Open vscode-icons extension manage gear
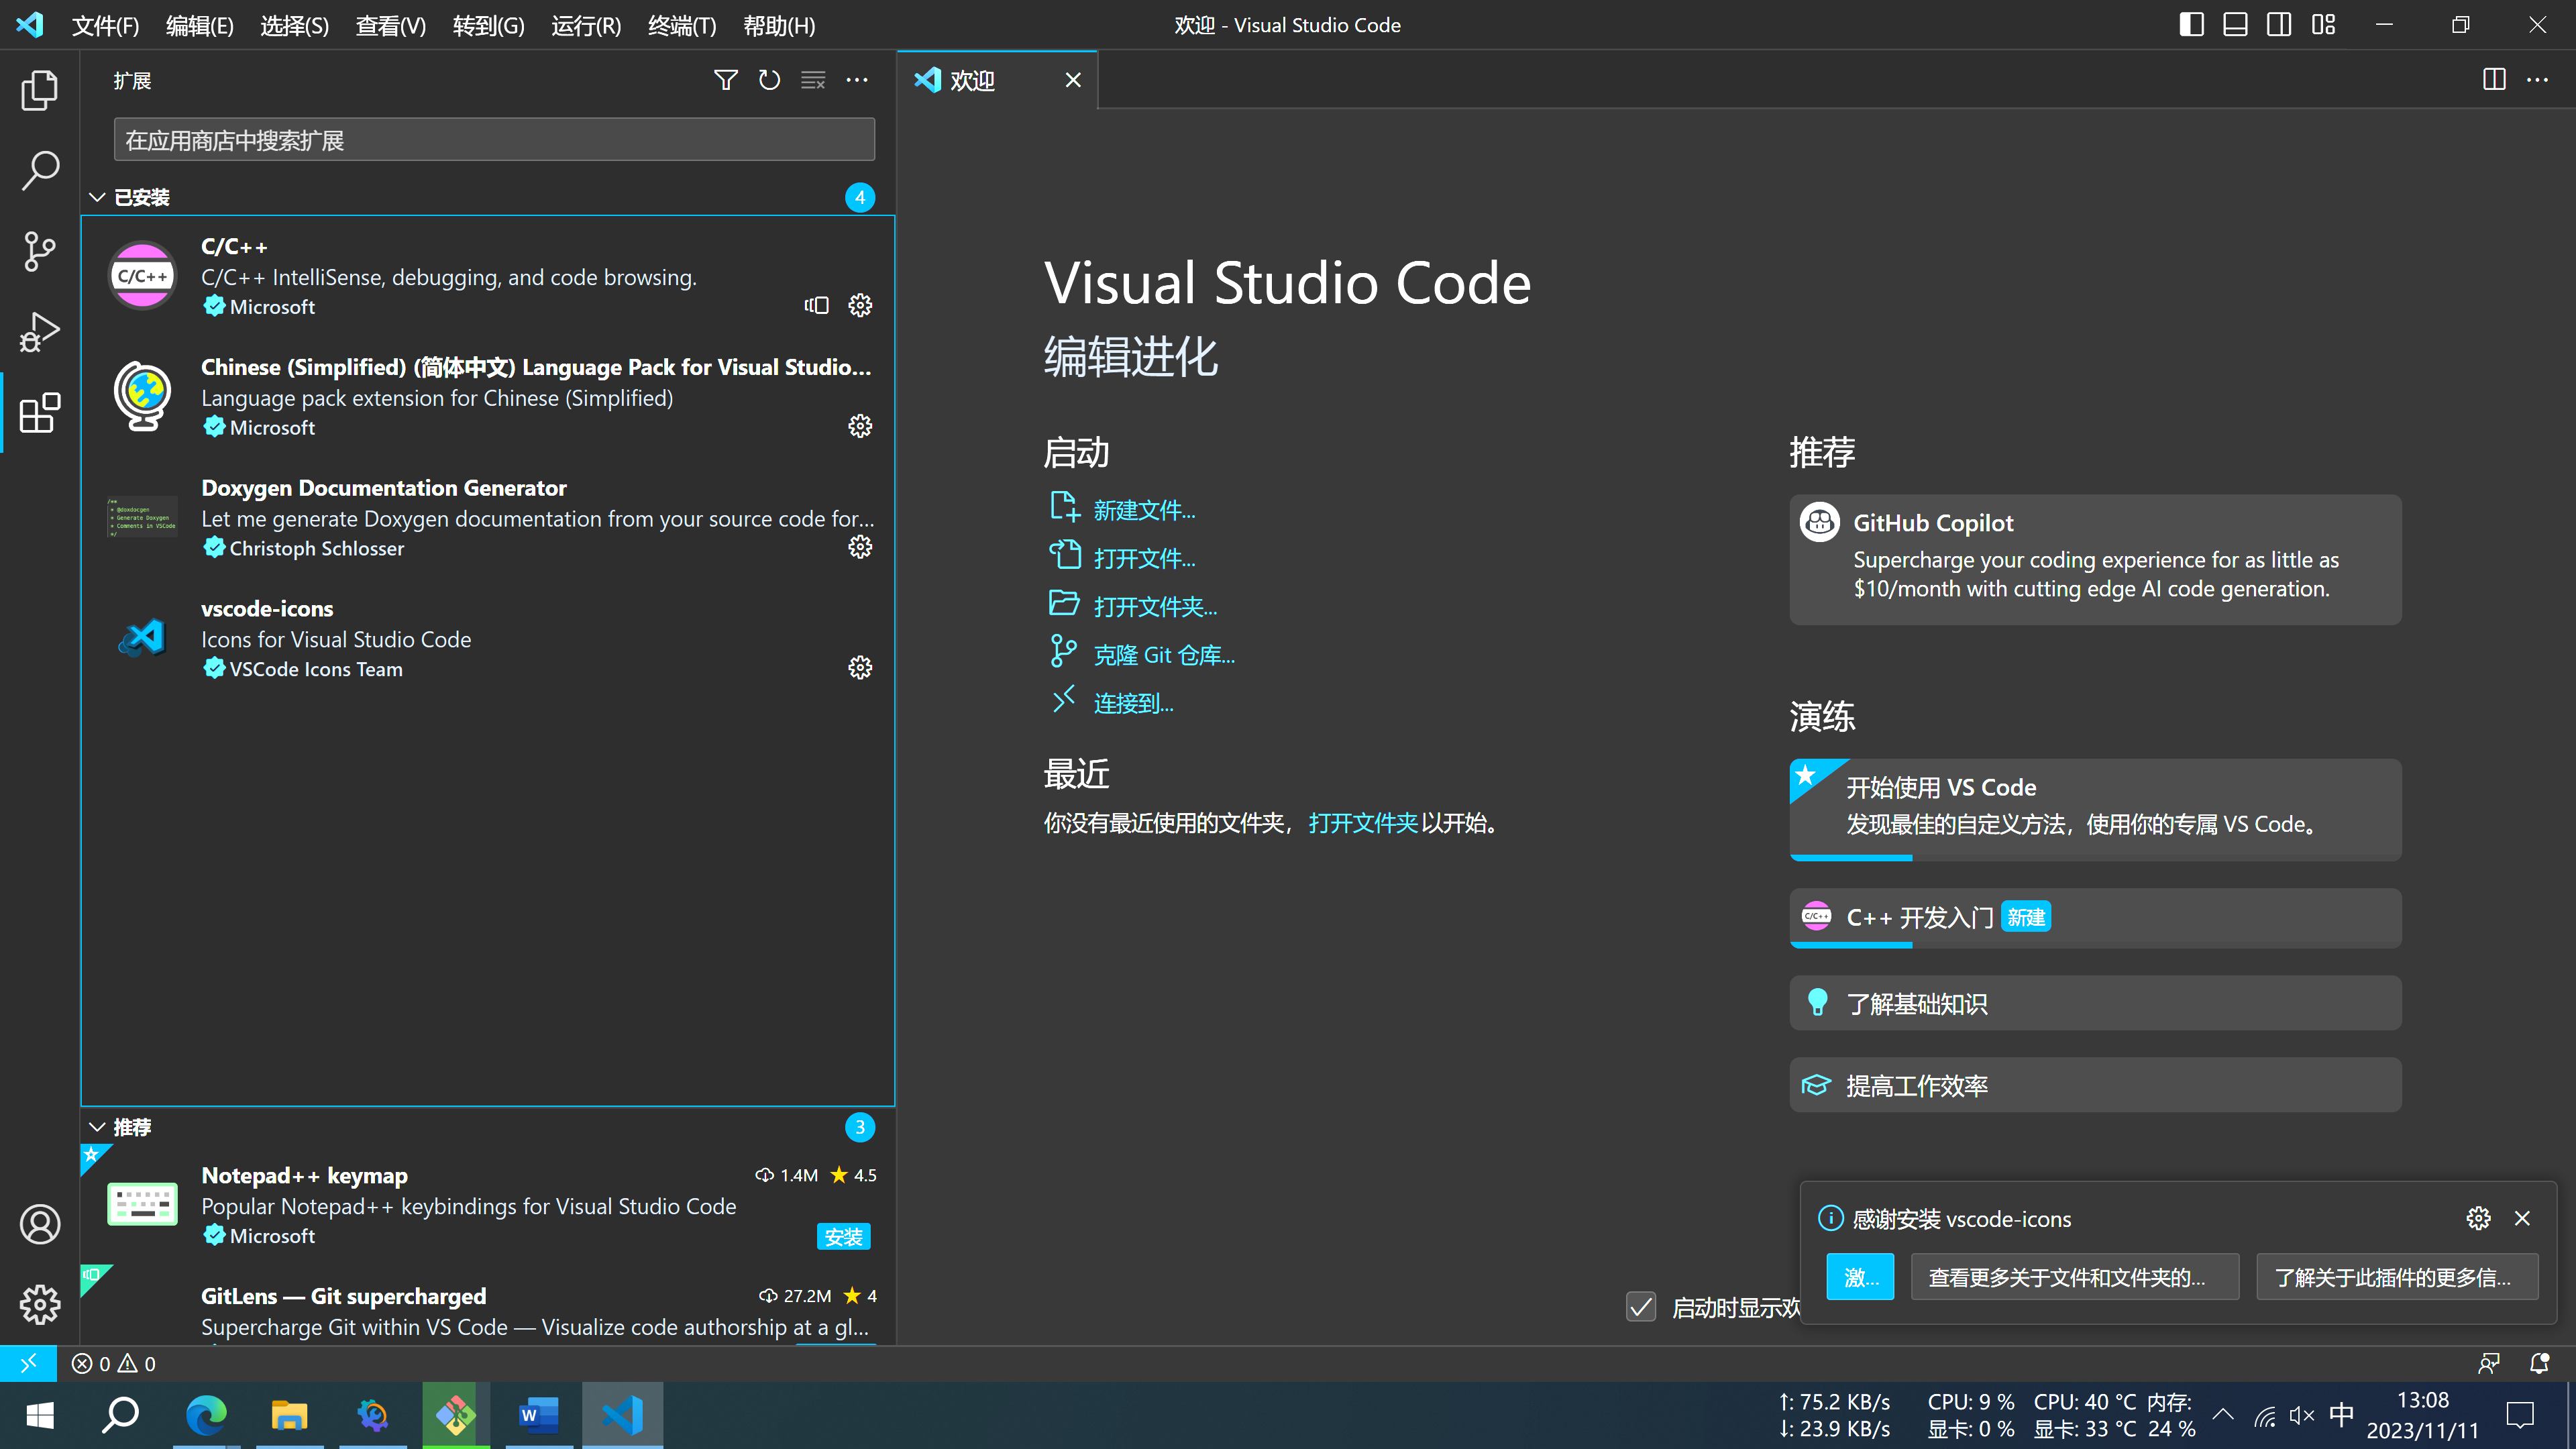Screen dimensions: 2576x1449 (x=860, y=667)
